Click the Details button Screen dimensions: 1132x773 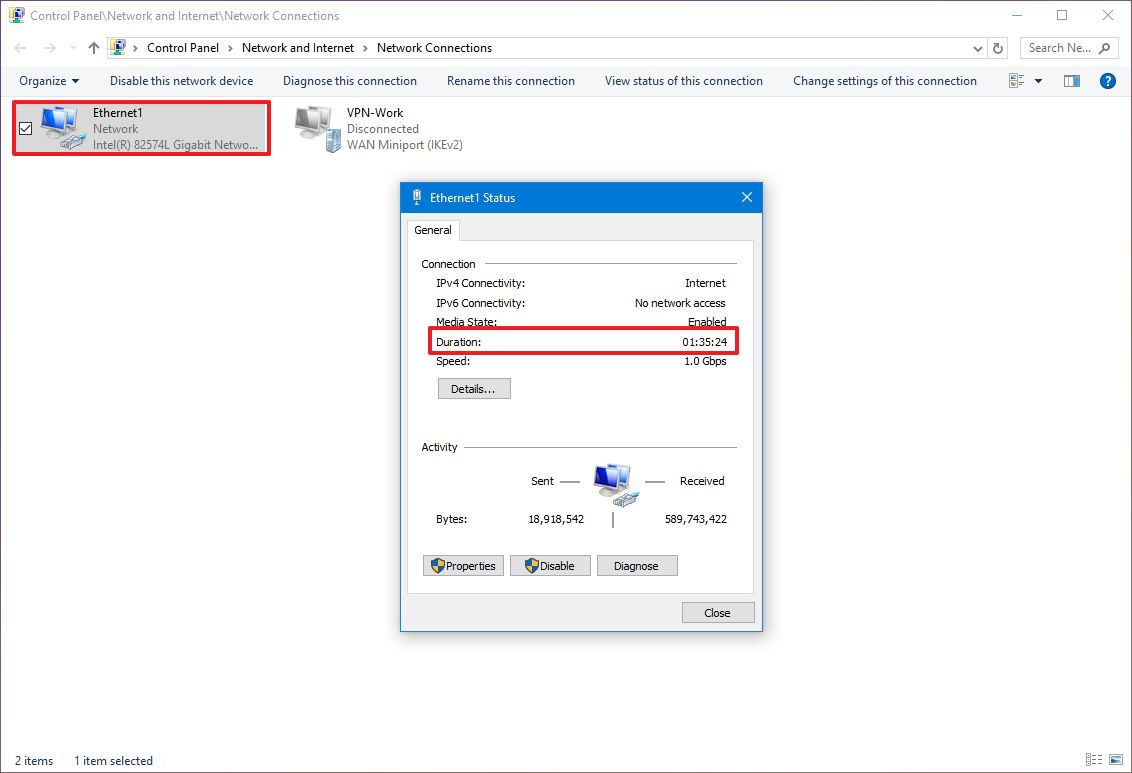[473, 388]
